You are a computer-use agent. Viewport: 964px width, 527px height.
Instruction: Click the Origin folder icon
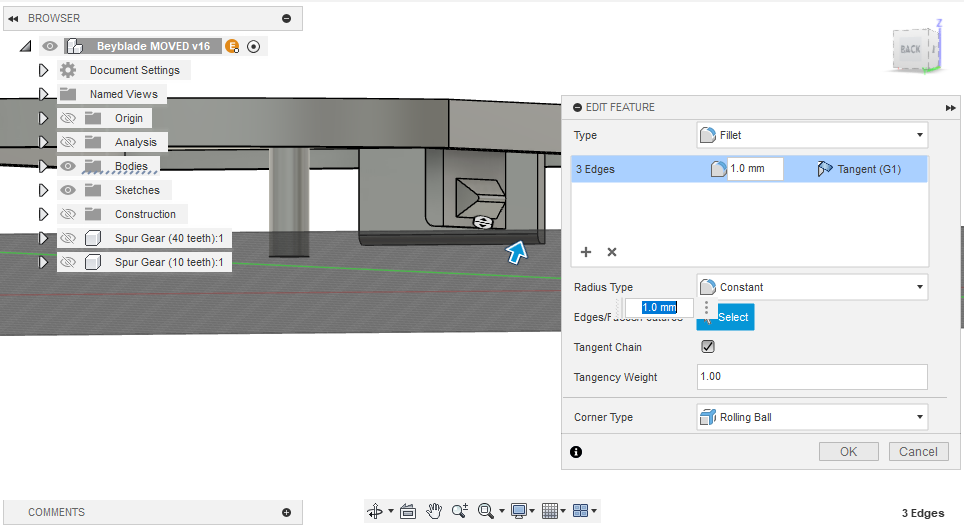coord(93,118)
